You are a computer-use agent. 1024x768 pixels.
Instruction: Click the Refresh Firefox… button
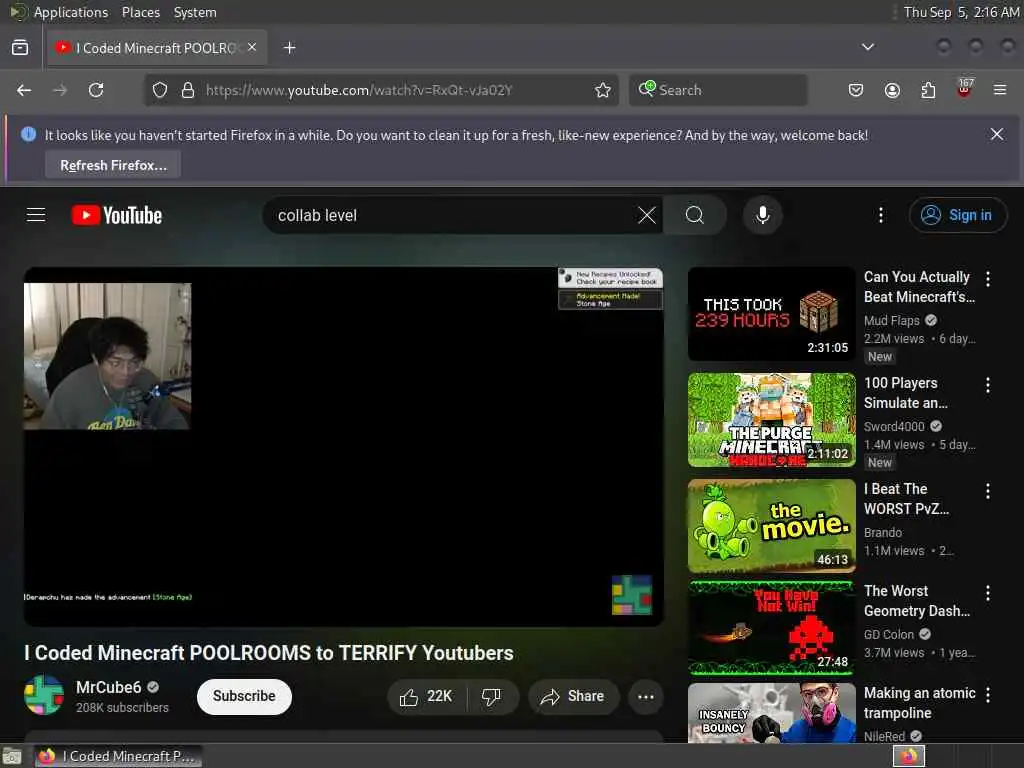click(x=113, y=165)
